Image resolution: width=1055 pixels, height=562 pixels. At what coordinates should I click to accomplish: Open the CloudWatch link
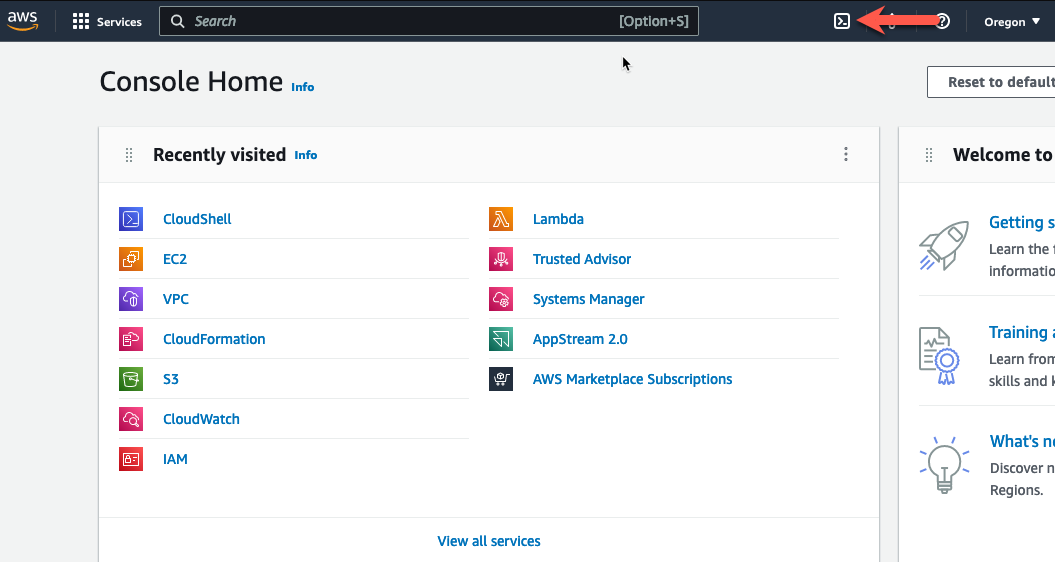[x=201, y=419]
